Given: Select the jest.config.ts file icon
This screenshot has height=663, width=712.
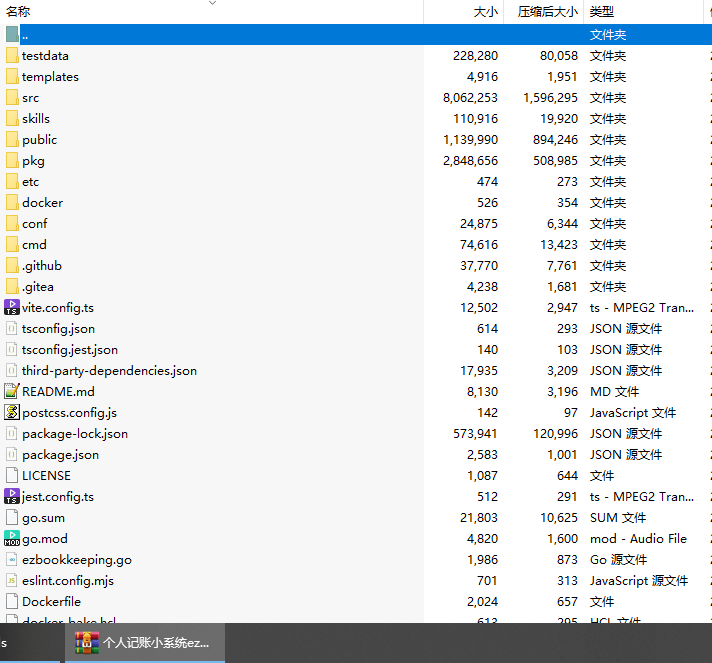Looking at the screenshot, I should (12, 497).
